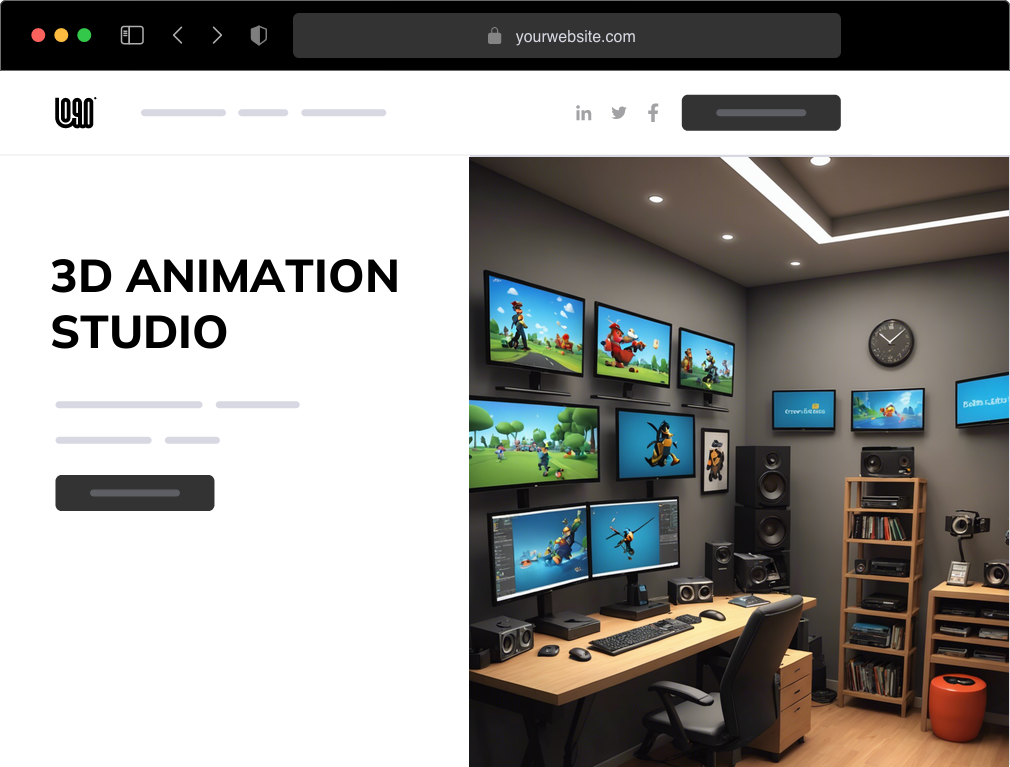The height and width of the screenshot is (767, 1010).
Task: Click the placeholder text bar under the heading
Action: point(128,404)
